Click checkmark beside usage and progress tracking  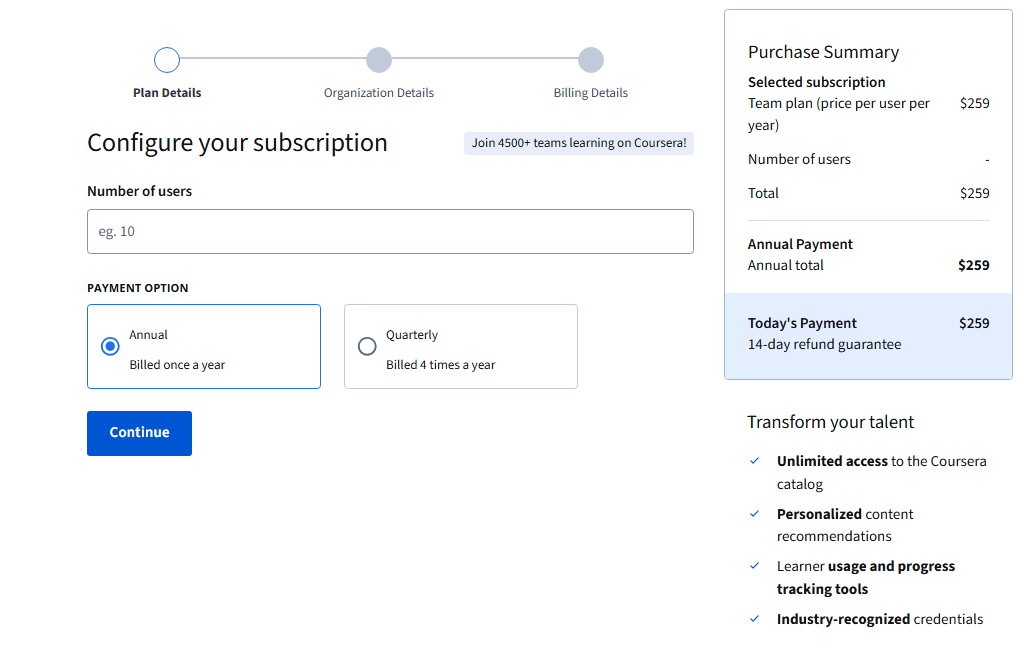click(x=755, y=566)
